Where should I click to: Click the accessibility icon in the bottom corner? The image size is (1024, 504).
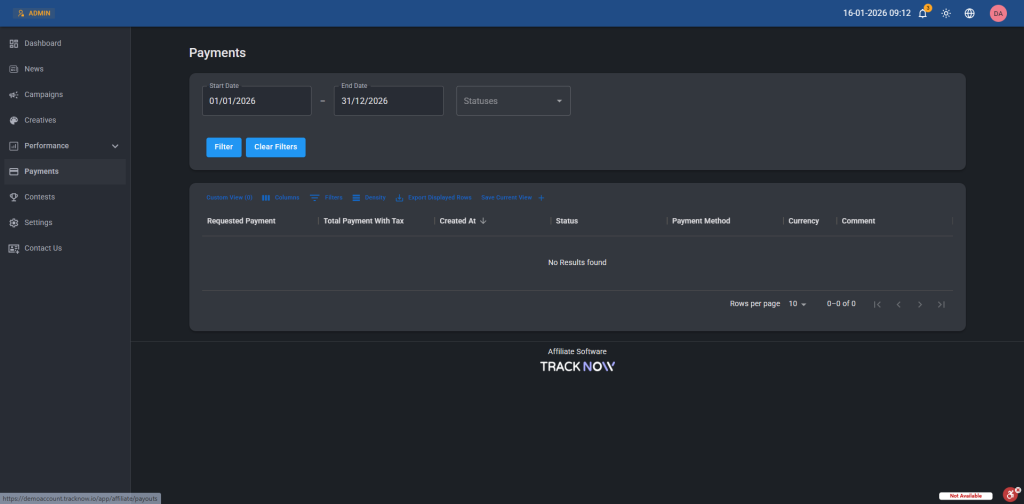coord(1010,494)
